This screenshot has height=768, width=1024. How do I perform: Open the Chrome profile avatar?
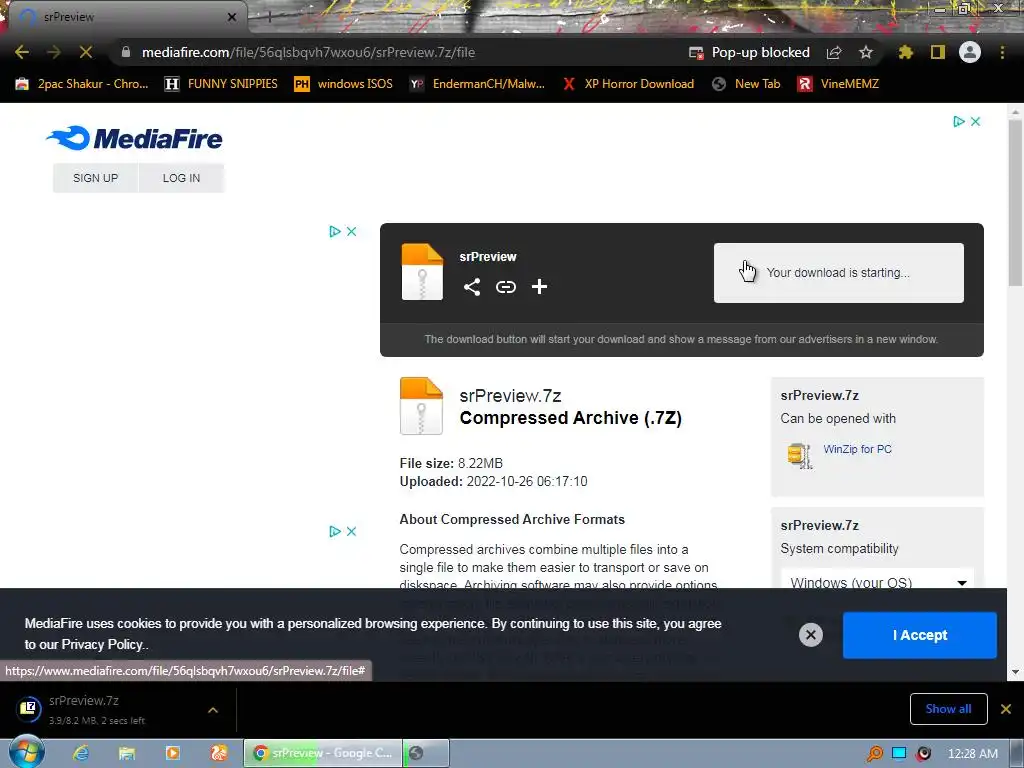[x=970, y=52]
